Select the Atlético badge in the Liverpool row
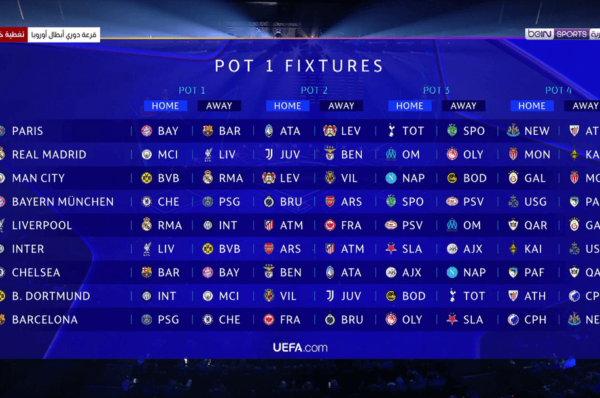600x398 pixels. tap(269, 225)
